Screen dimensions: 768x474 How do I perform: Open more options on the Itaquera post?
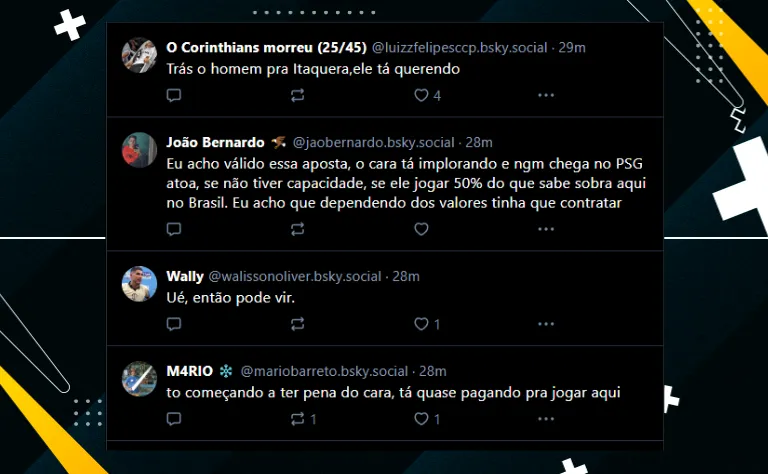pyautogui.click(x=546, y=95)
